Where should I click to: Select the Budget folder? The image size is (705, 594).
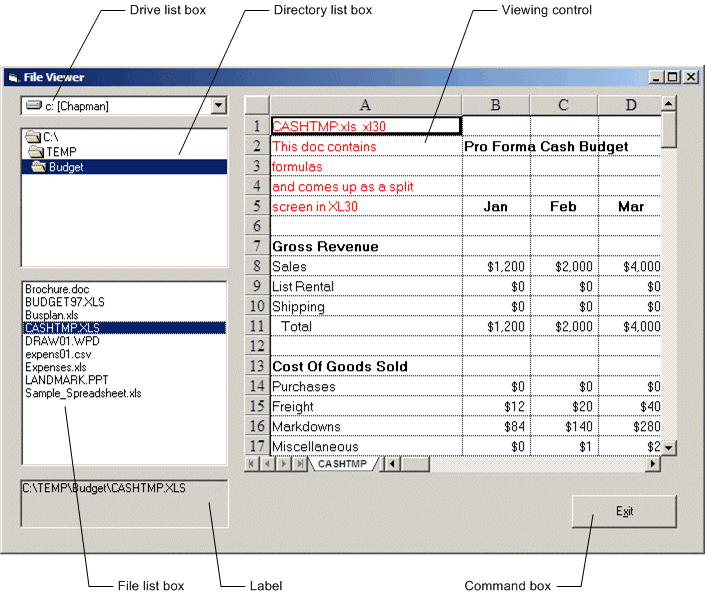pos(65,167)
